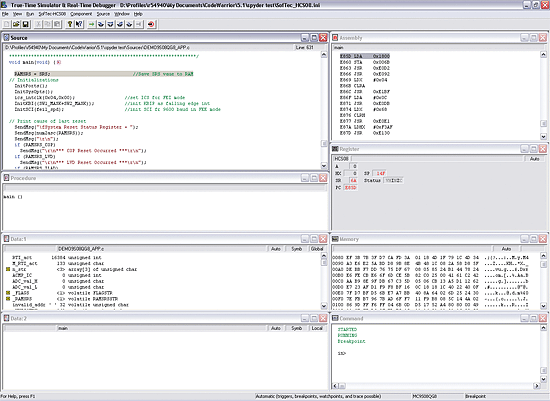Select the RAMSRS = SRS source line
The image size is (550, 401).
tap(104, 74)
